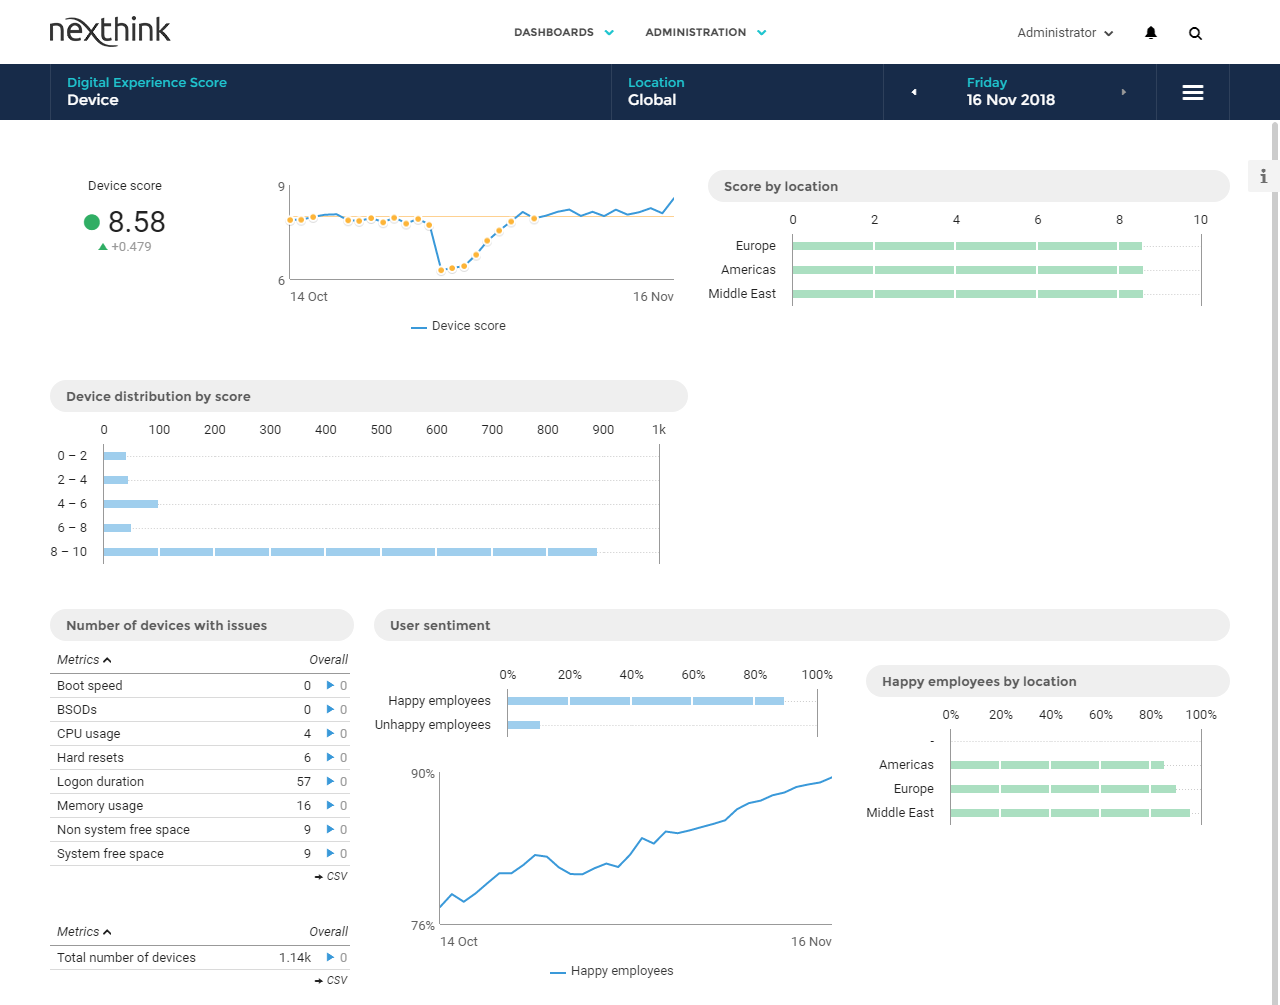Image resolution: width=1280 pixels, height=1005 pixels.
Task: Click the Nexthink logo
Action: click(110, 31)
